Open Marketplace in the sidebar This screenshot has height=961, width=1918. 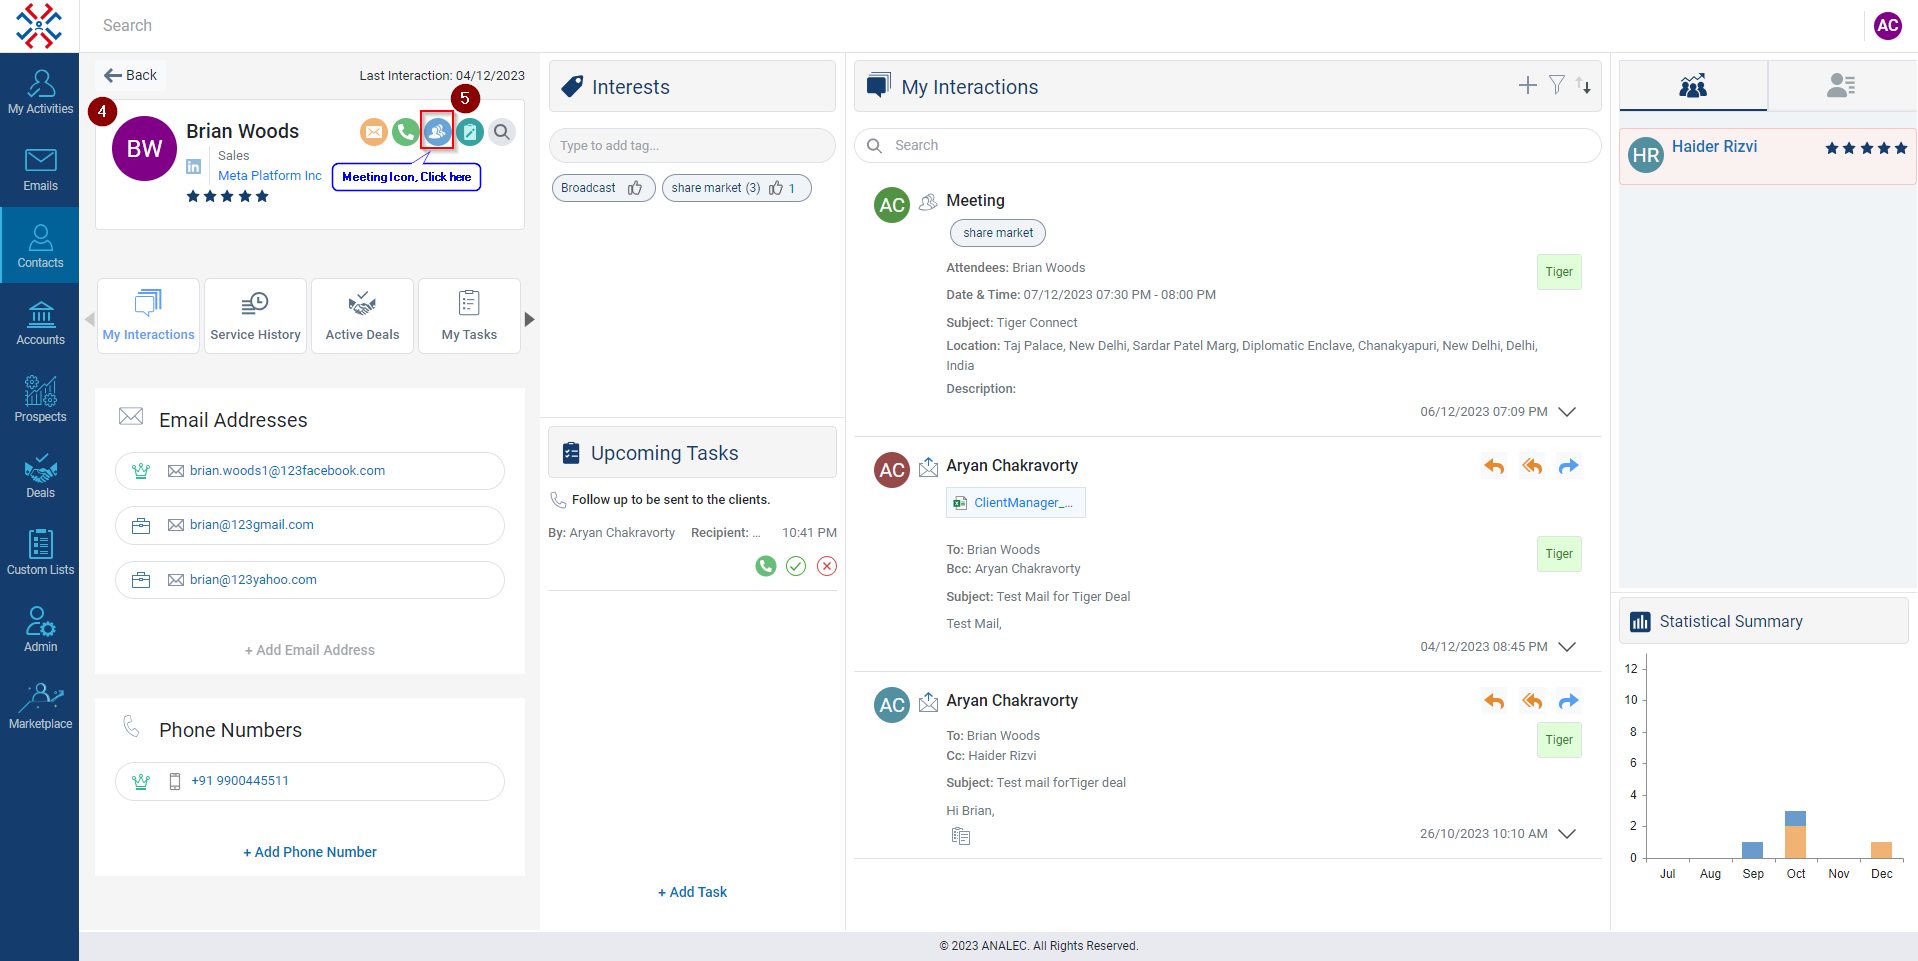pyautogui.click(x=40, y=707)
